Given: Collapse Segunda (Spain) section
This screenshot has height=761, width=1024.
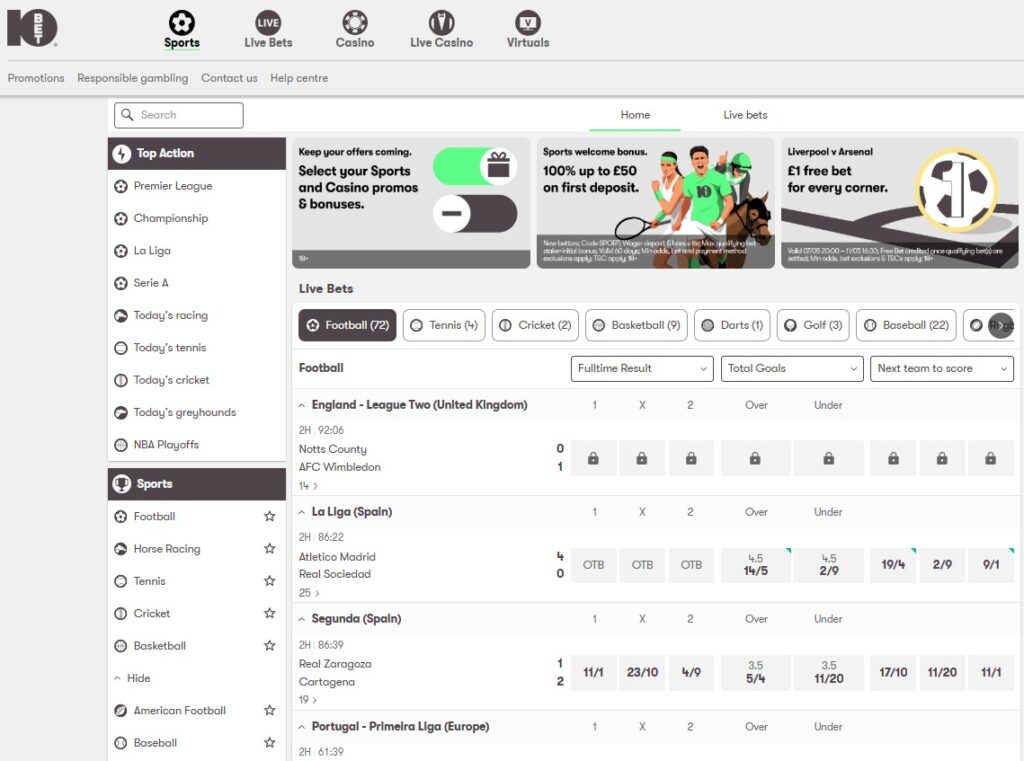Looking at the screenshot, I should (302, 619).
